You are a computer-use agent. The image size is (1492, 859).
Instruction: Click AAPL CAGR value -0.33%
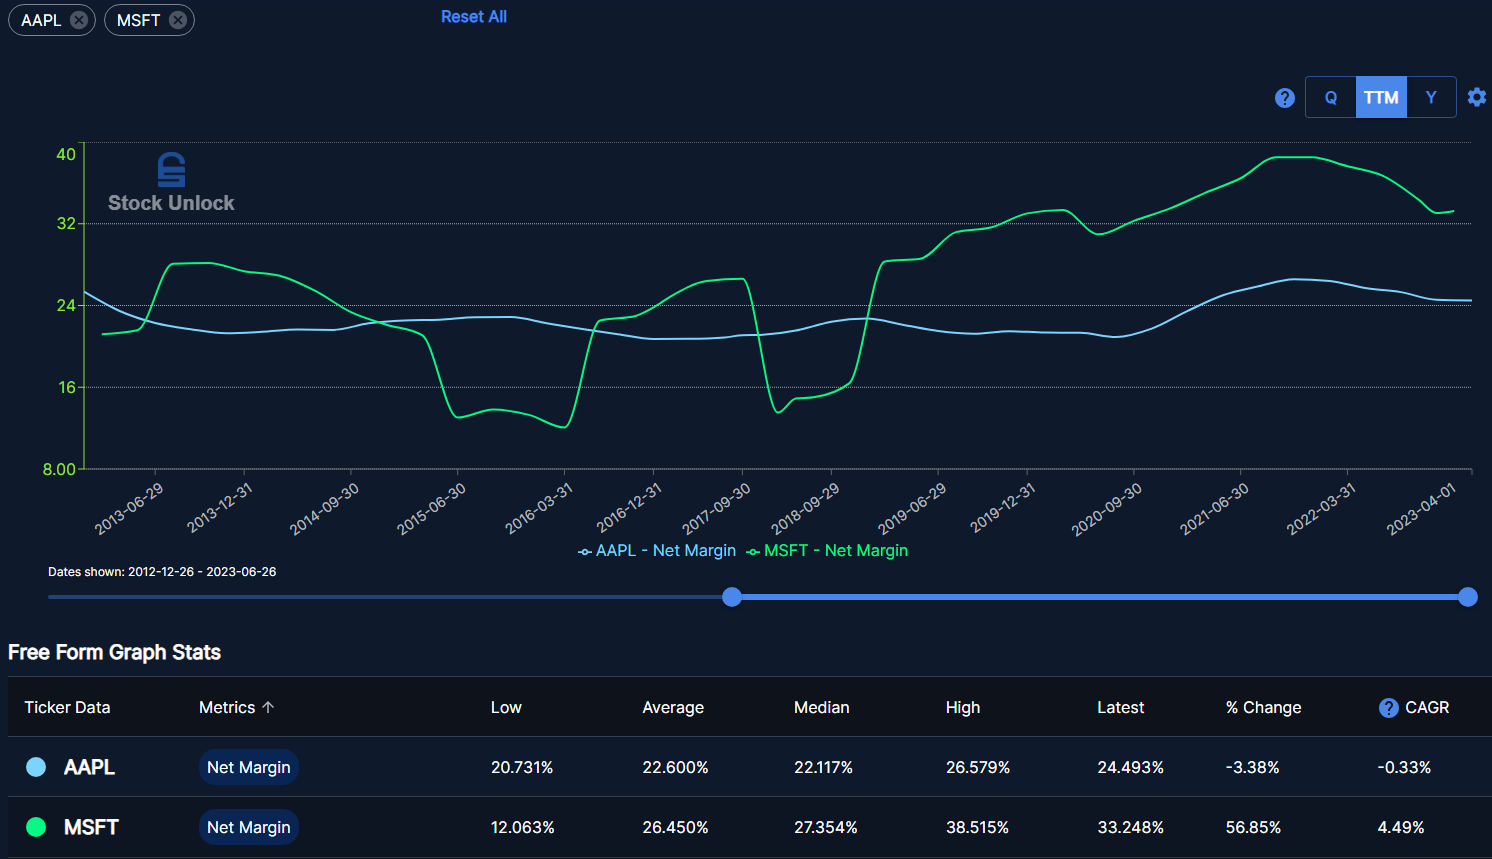(x=1404, y=767)
